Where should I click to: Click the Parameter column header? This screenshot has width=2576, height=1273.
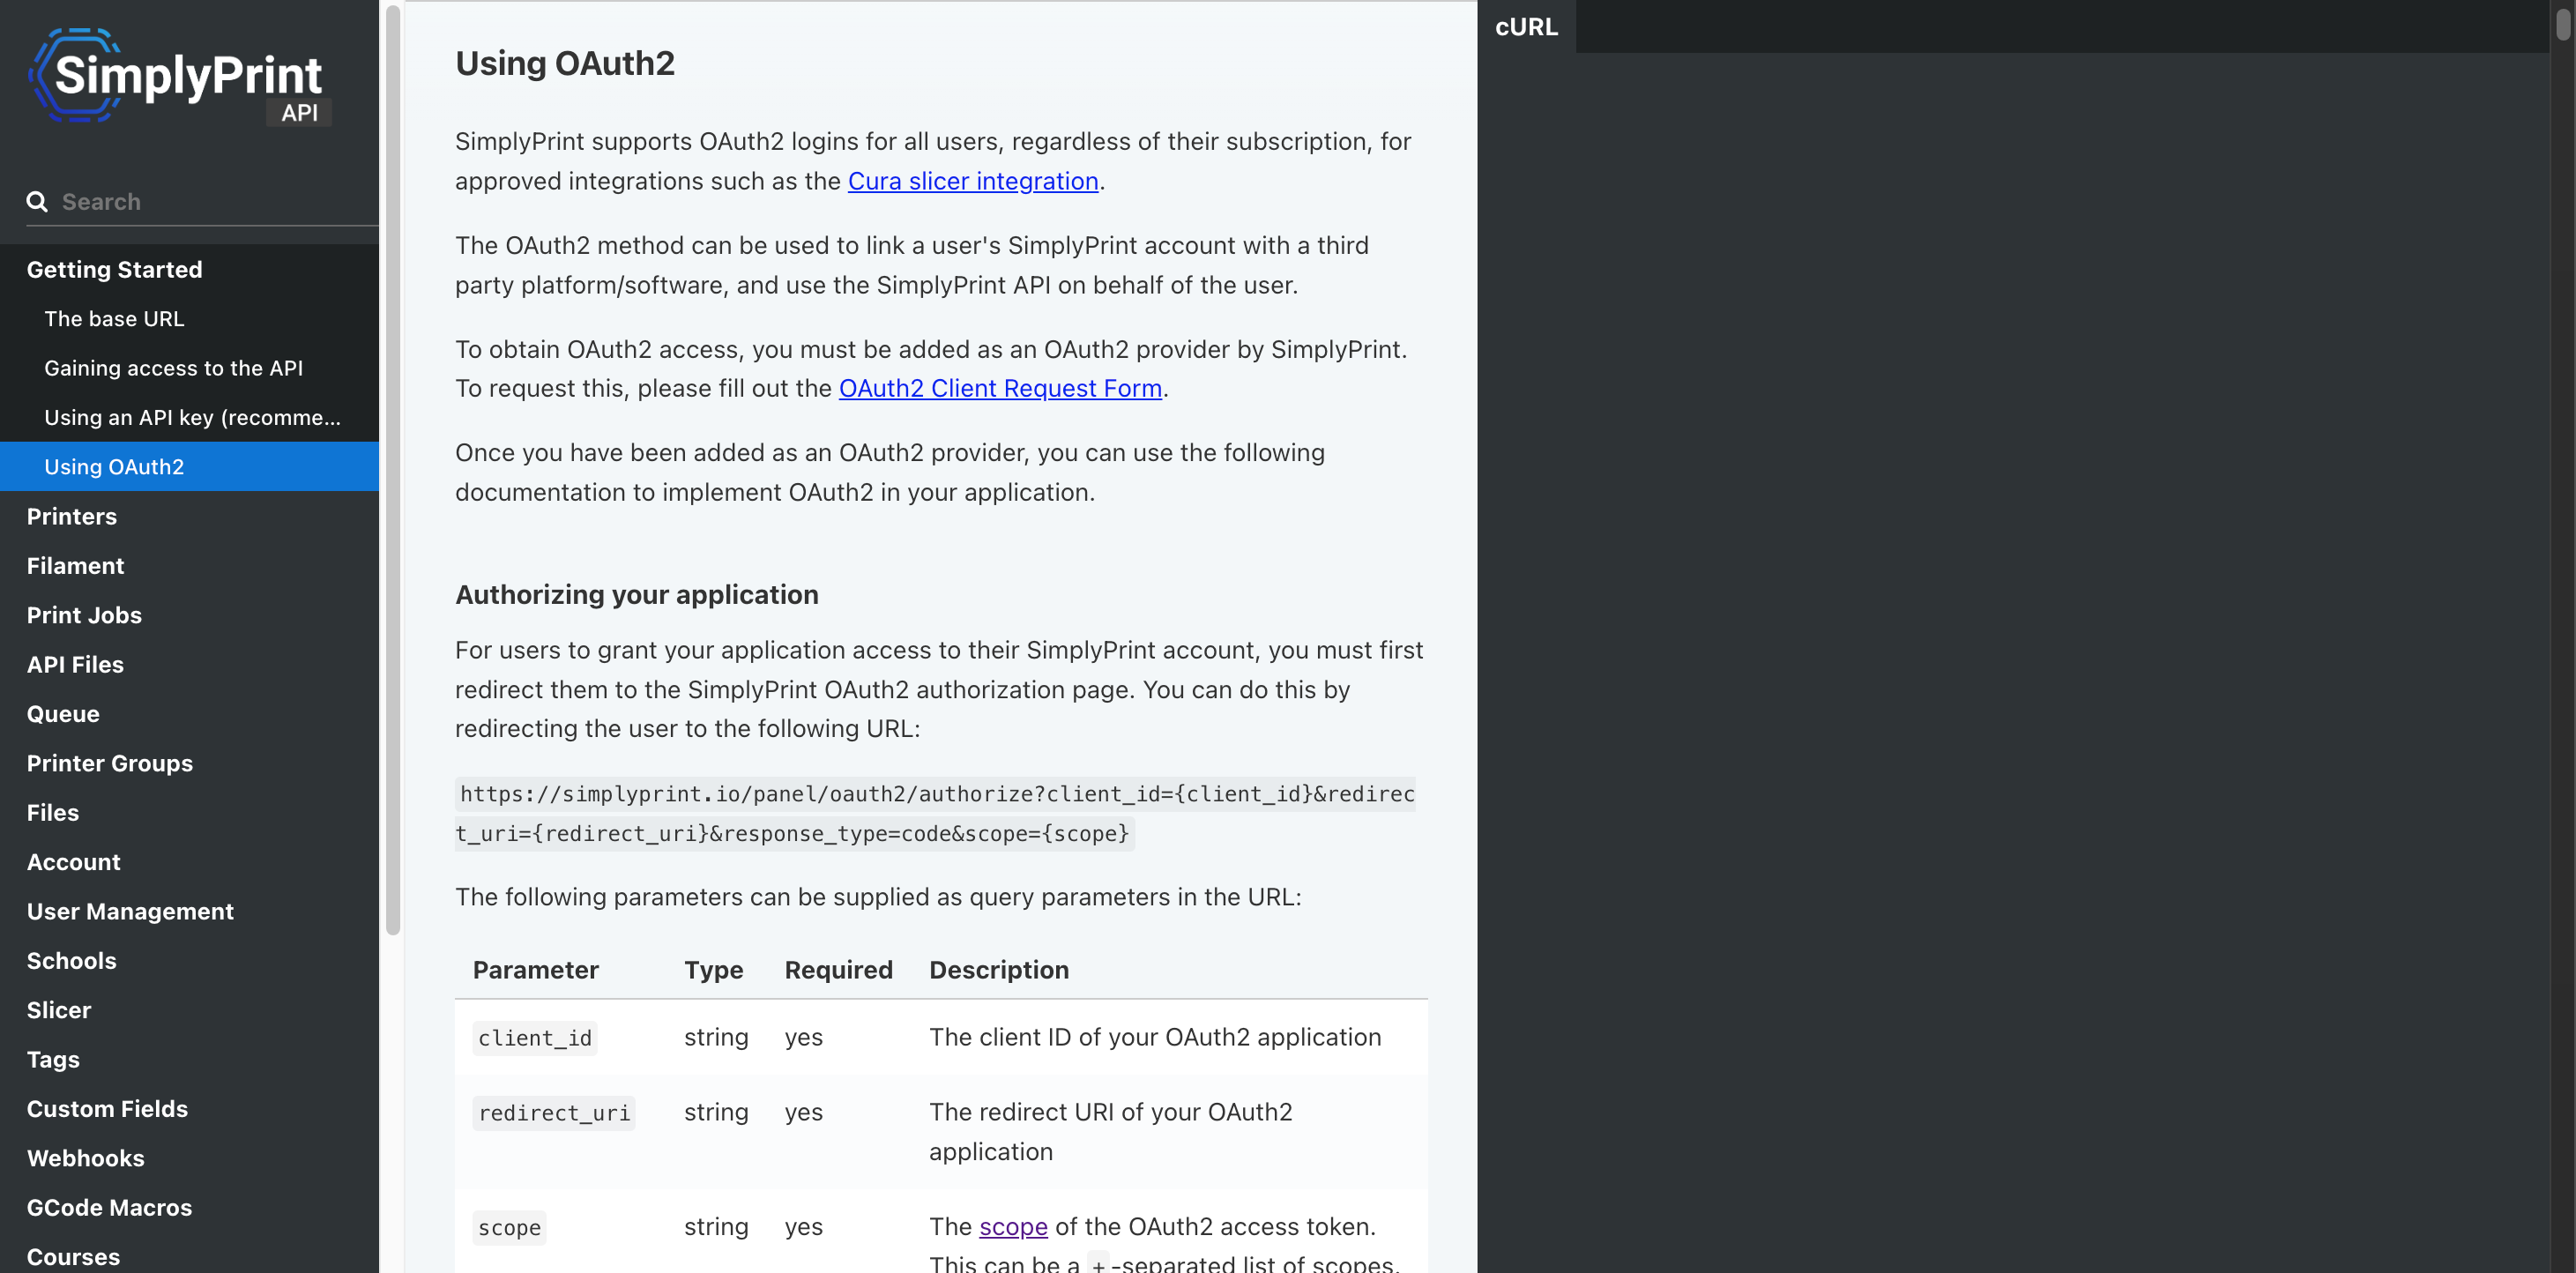click(x=536, y=970)
